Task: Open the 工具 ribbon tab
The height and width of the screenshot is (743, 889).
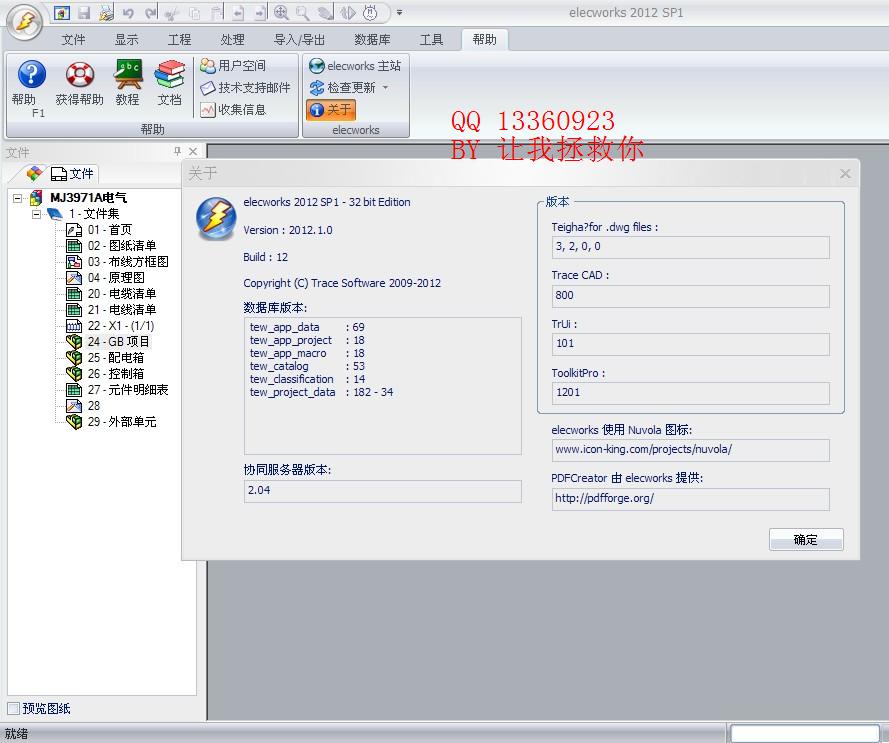Action: 431,40
